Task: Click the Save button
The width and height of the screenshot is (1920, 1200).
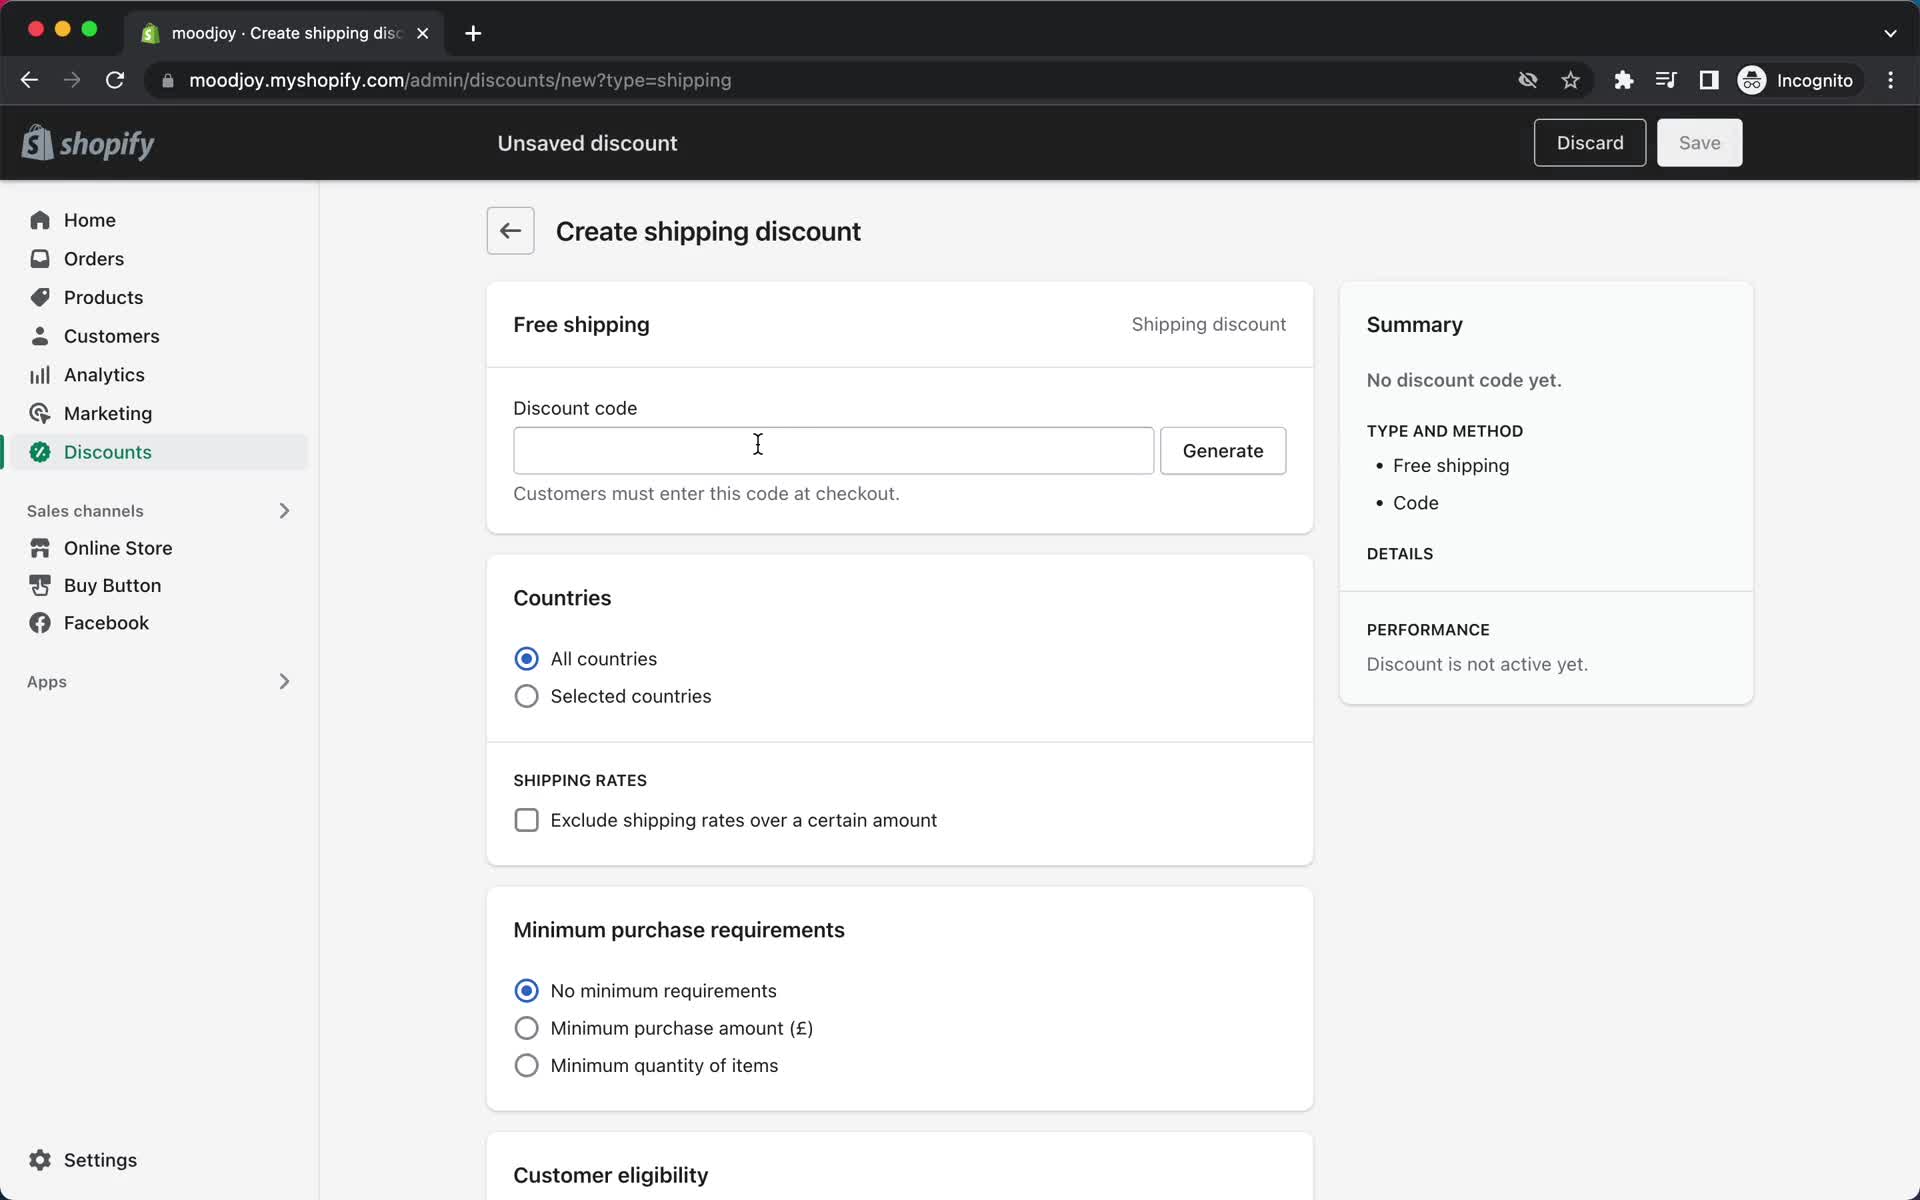Action: [1699, 143]
